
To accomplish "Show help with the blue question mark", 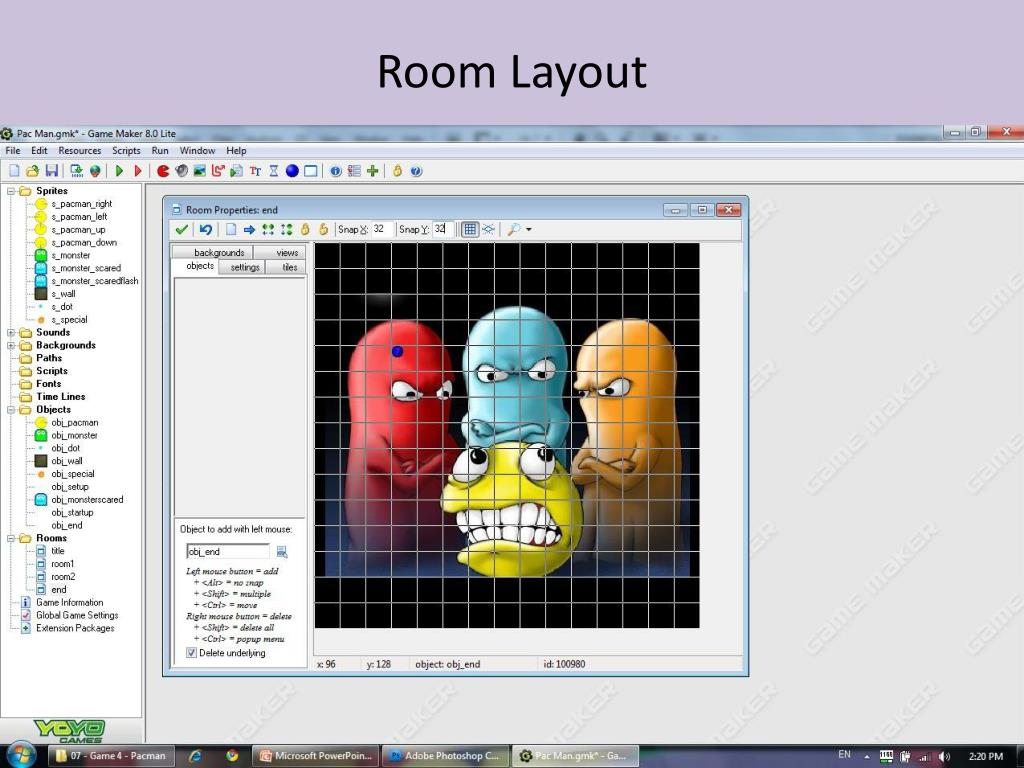I will pos(416,171).
